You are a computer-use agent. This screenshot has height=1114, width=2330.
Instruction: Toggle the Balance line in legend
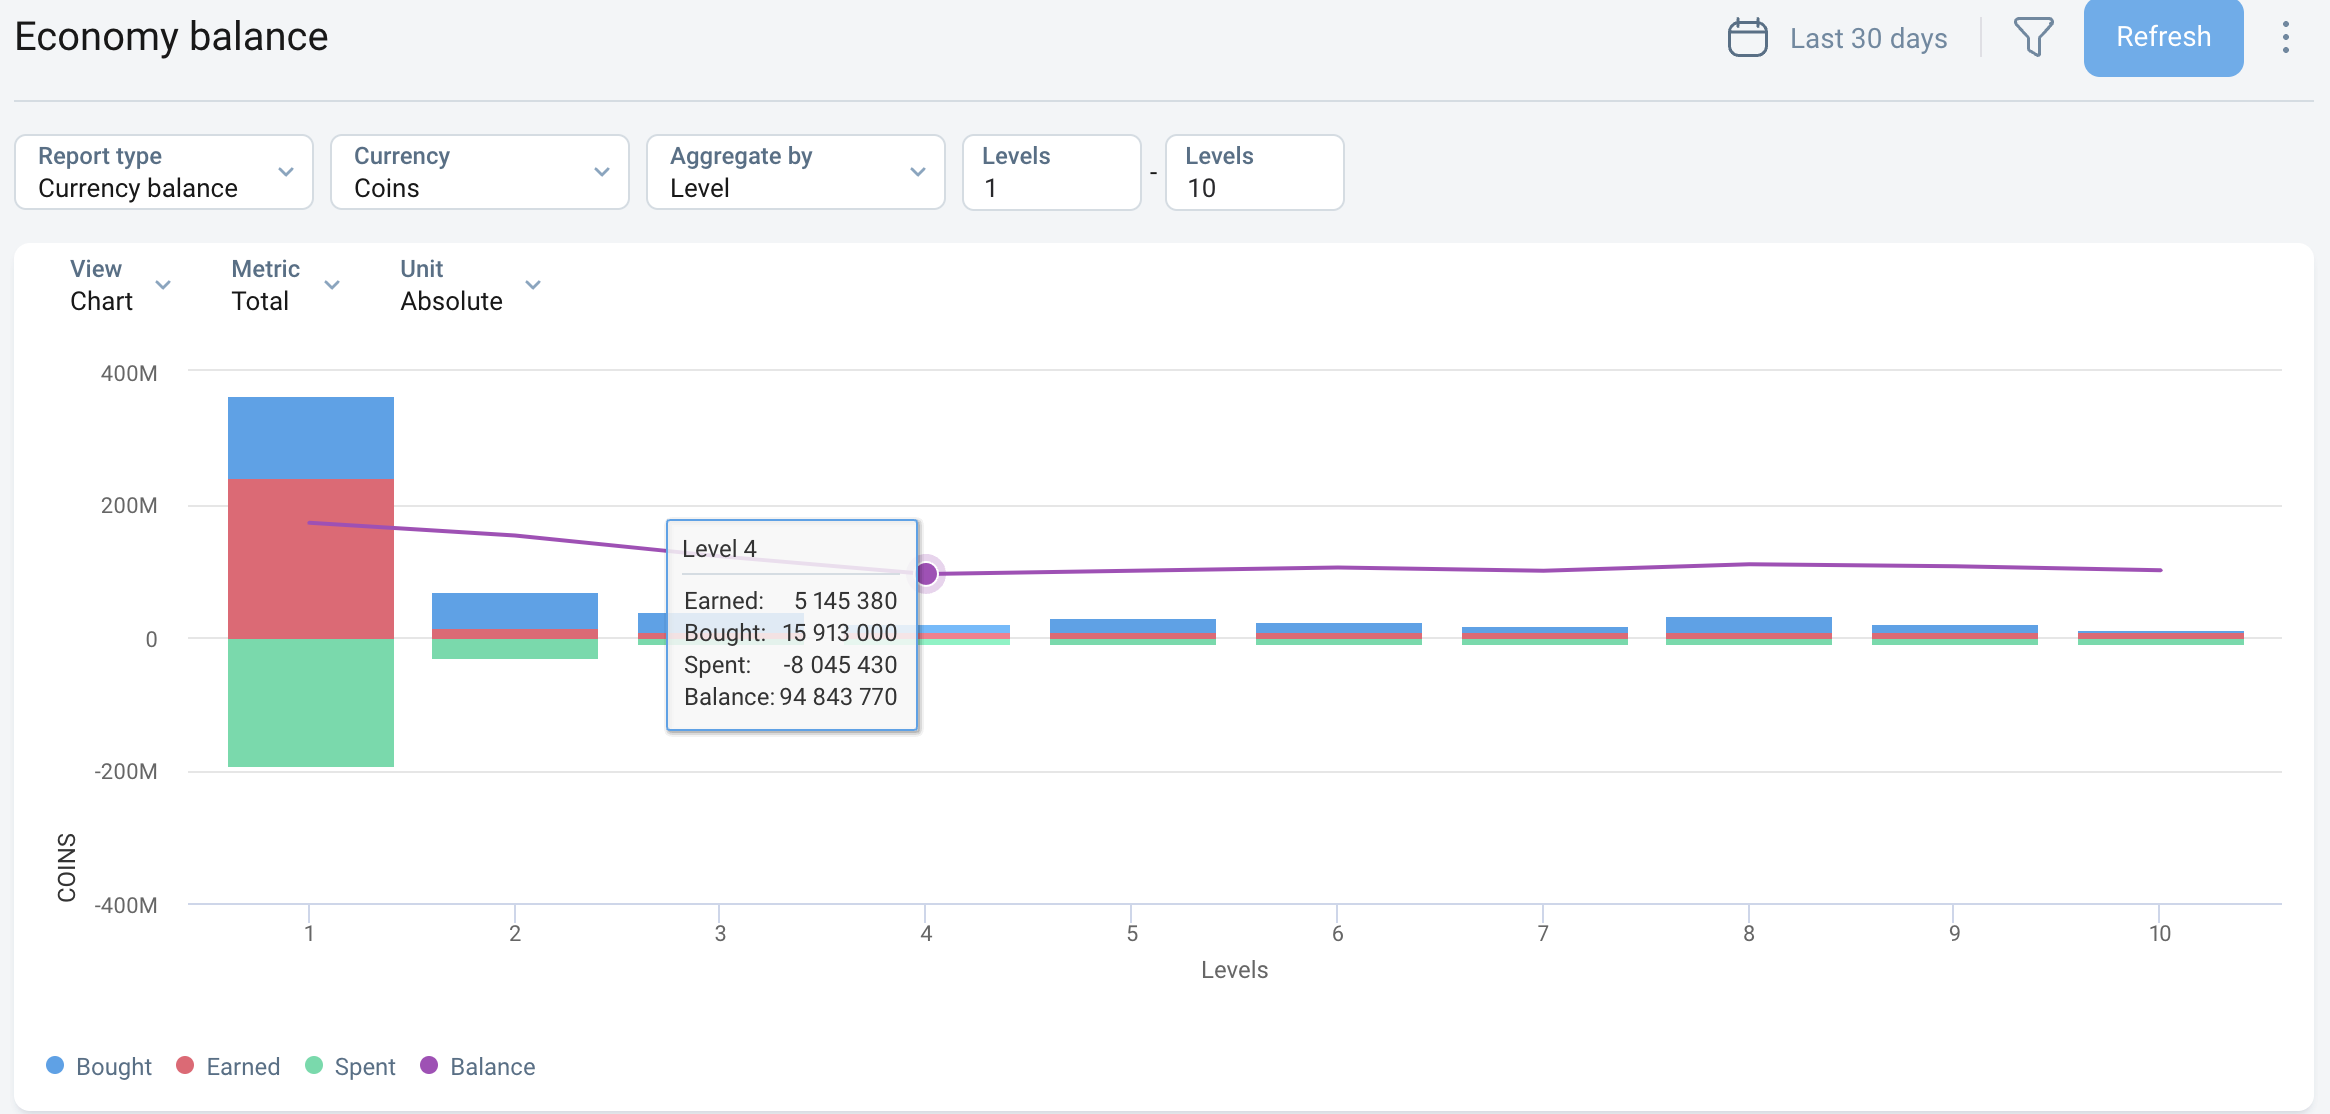(x=478, y=1066)
